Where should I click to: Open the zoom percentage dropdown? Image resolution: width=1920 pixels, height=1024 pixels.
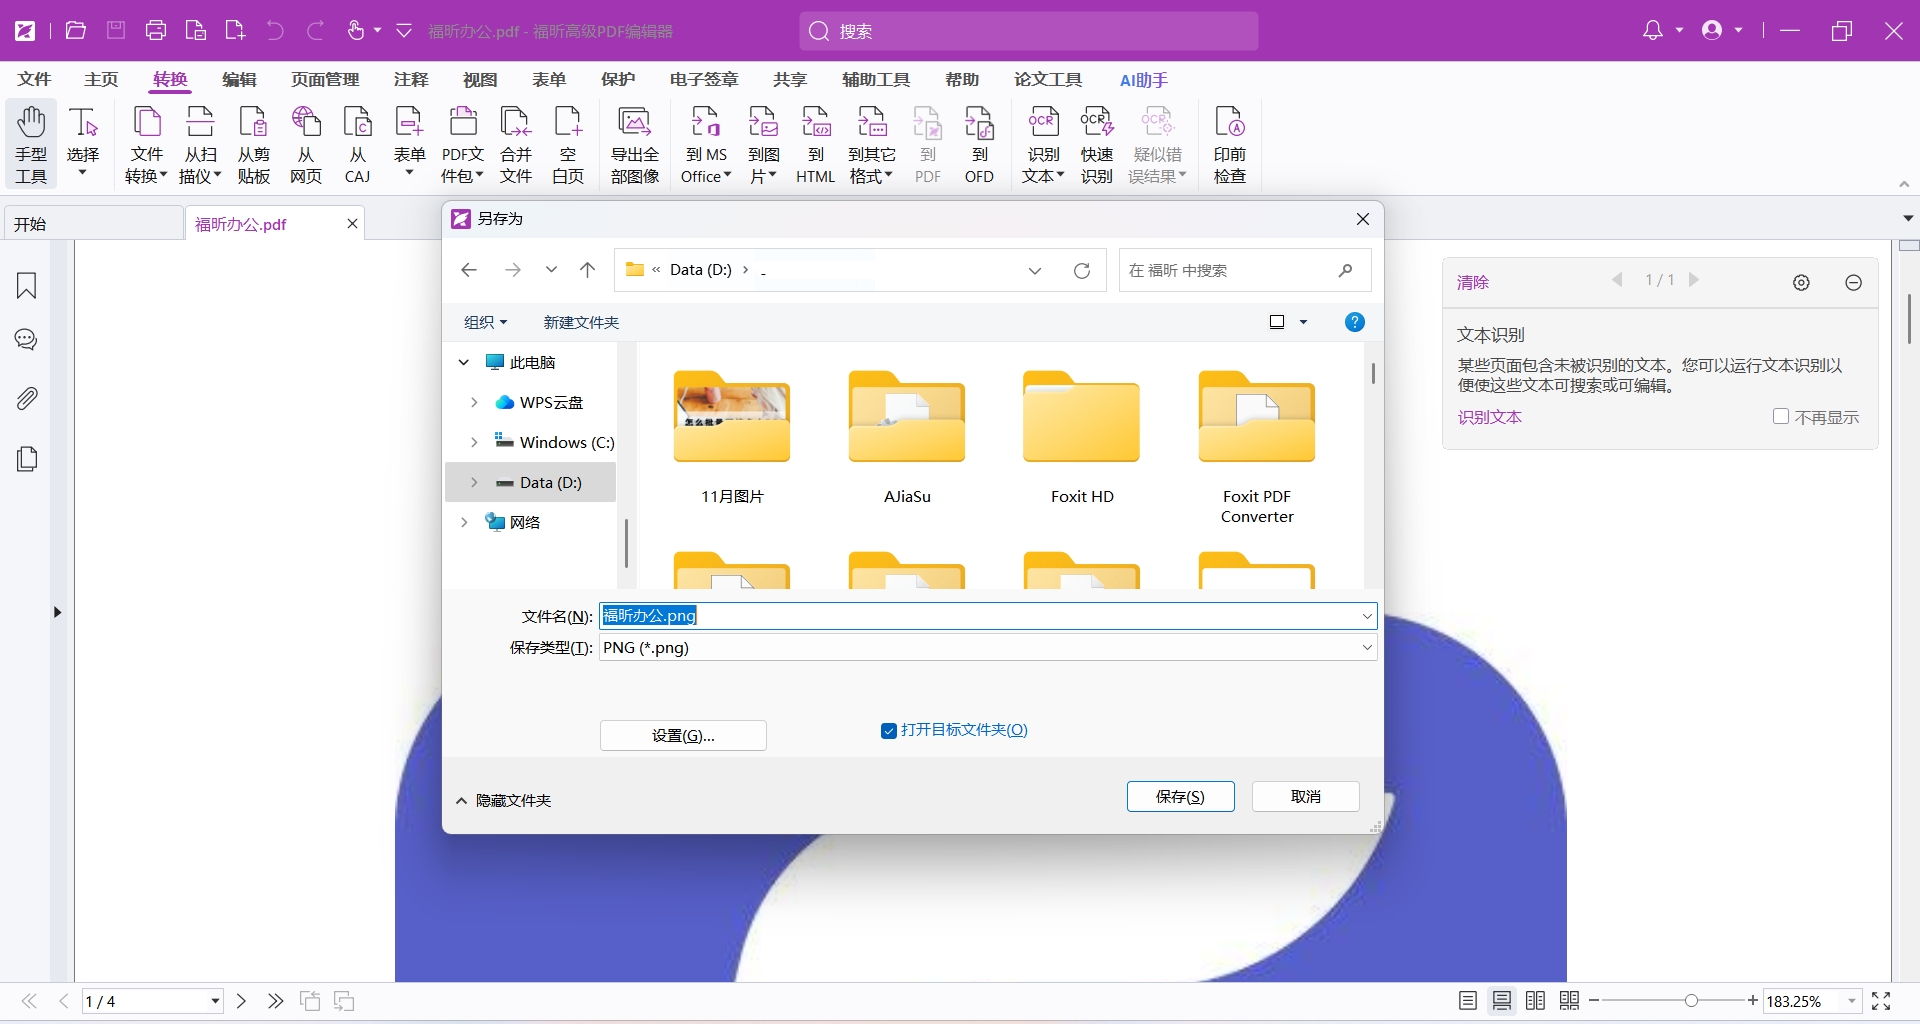pos(1852,1001)
